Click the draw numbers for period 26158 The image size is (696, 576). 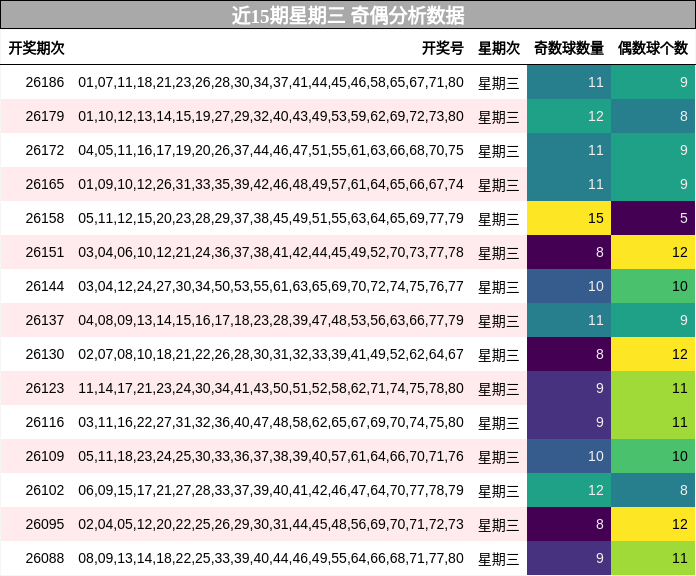(x=271, y=218)
